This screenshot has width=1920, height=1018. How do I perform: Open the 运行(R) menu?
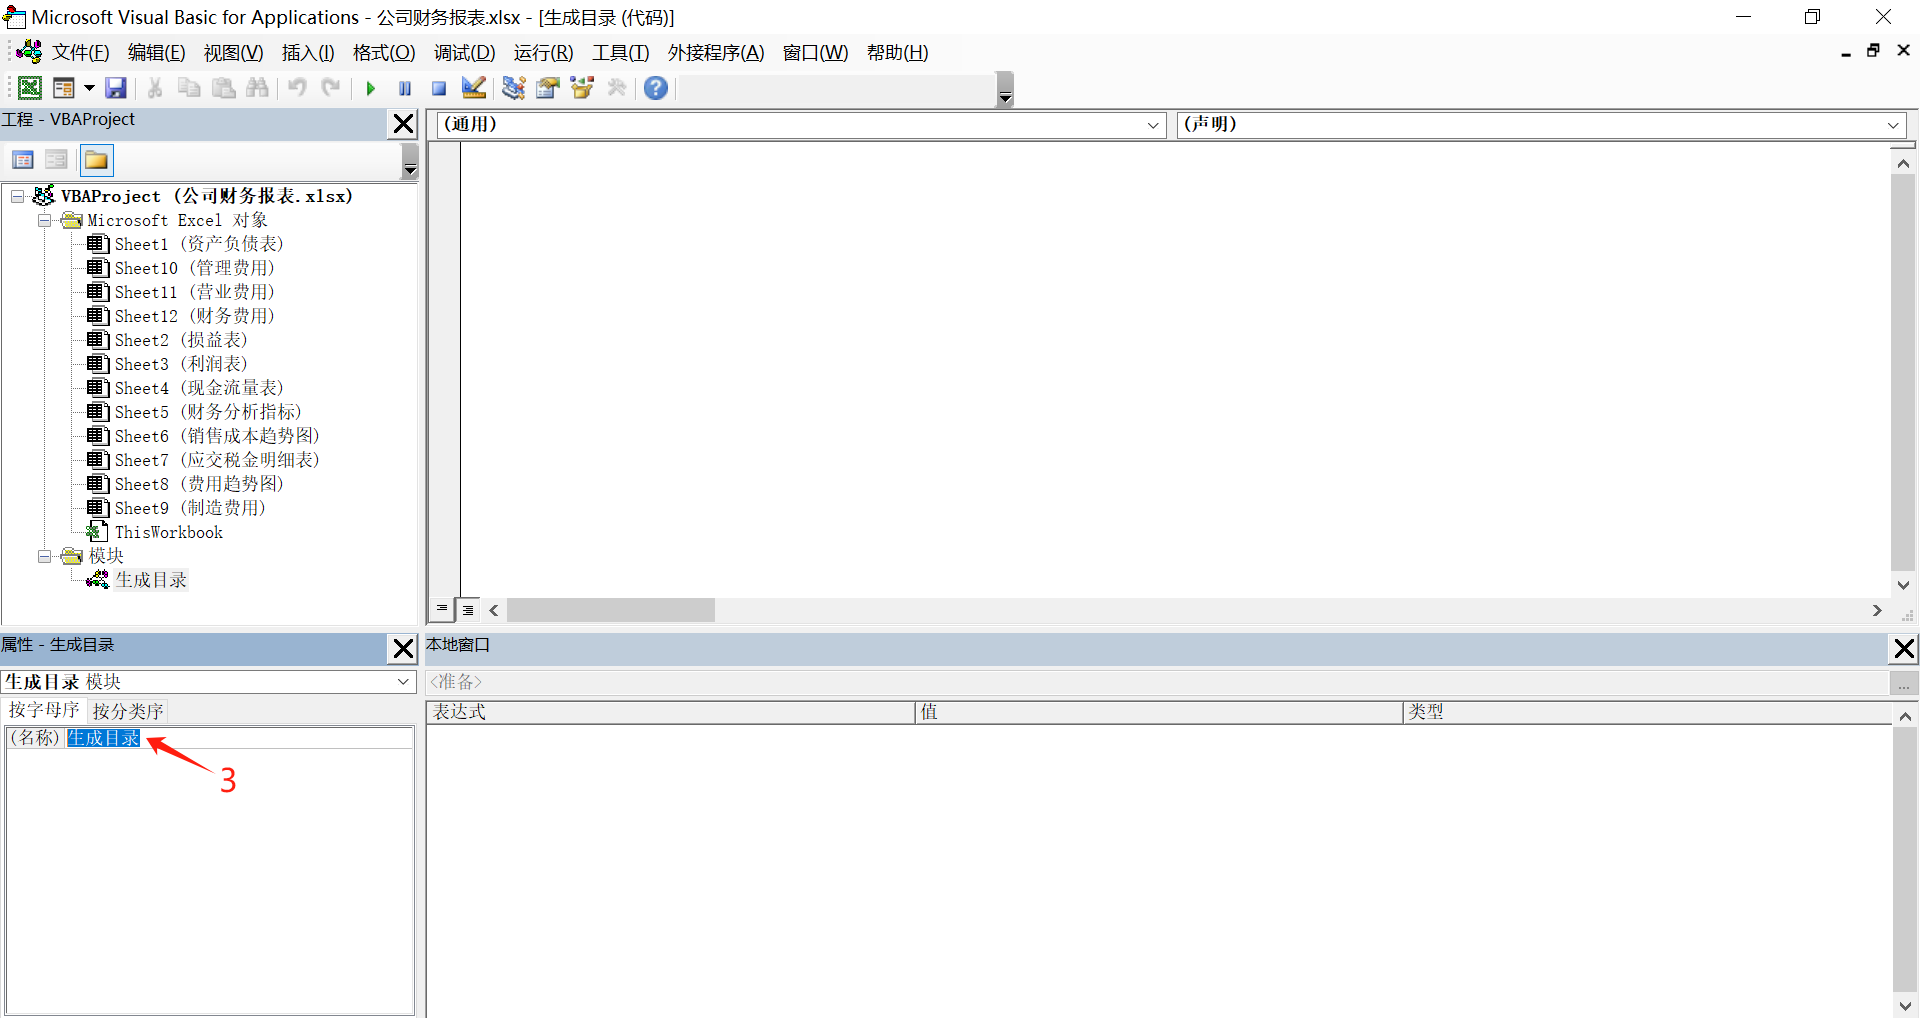point(543,53)
